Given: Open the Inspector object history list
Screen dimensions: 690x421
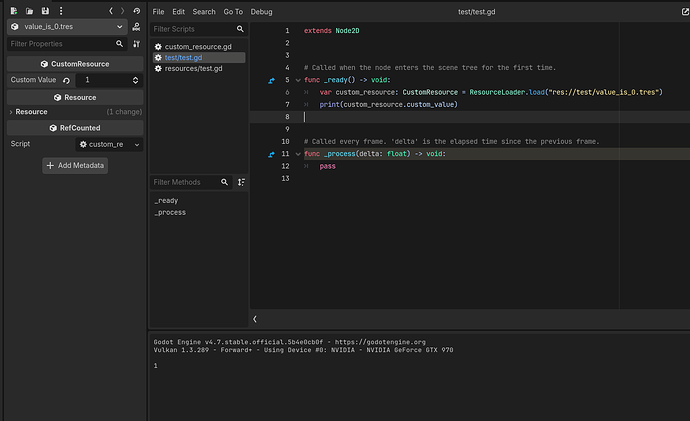Looking at the screenshot, I should (x=137, y=11).
